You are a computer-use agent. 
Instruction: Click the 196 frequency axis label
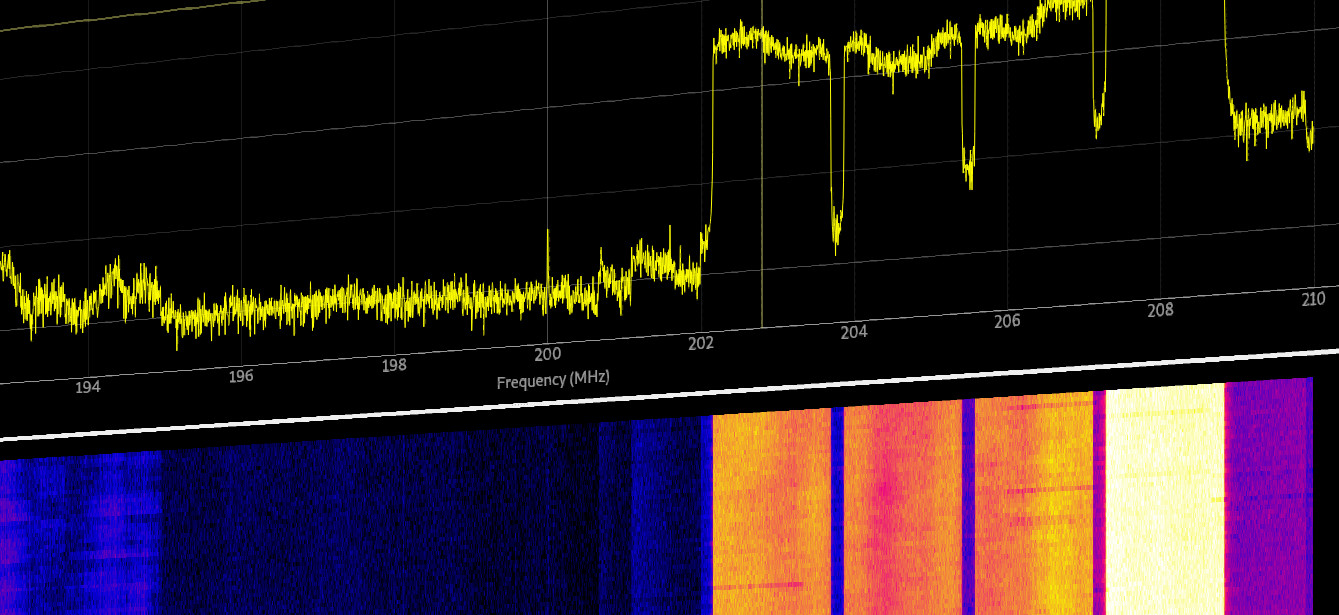[241, 376]
